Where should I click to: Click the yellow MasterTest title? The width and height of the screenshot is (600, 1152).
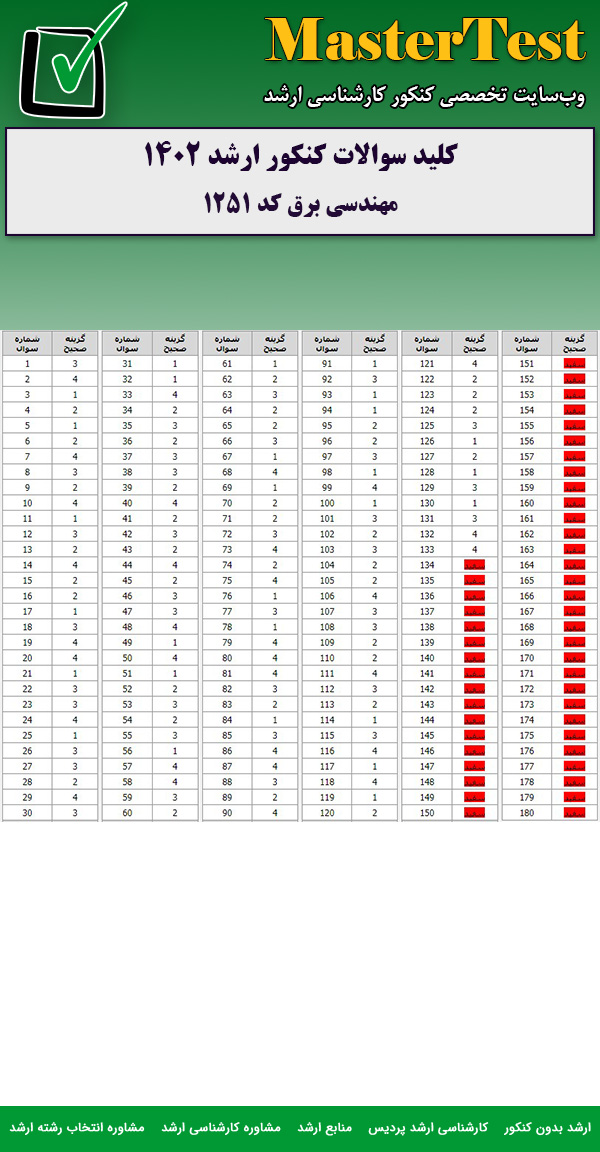pyautogui.click(x=425, y=42)
